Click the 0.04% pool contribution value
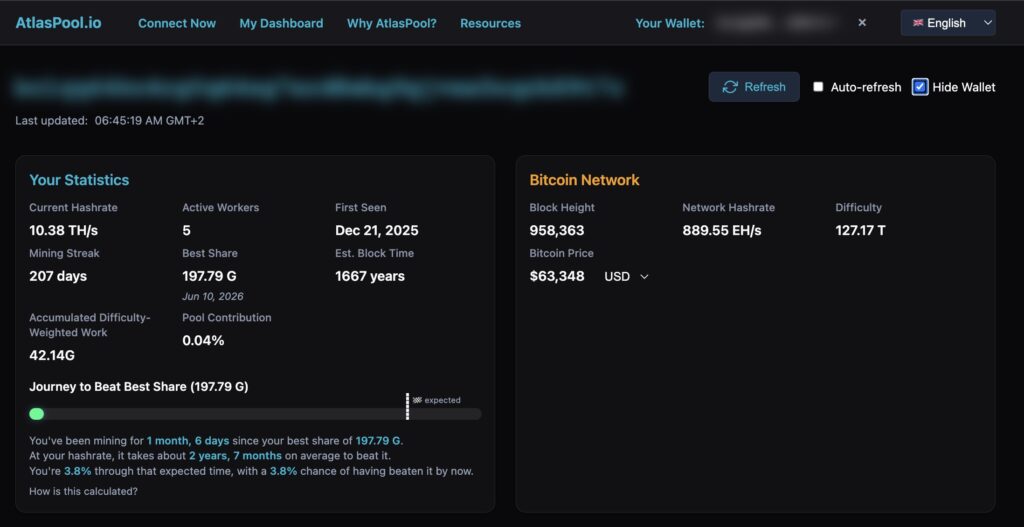 pos(203,340)
